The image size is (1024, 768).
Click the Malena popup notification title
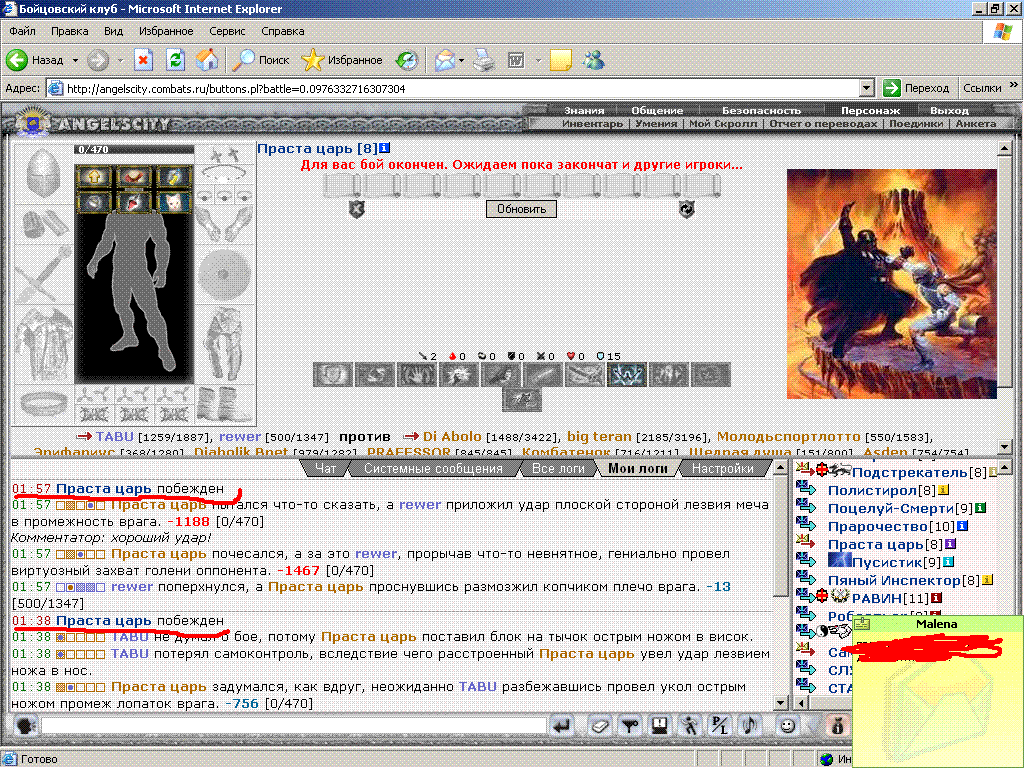point(936,624)
